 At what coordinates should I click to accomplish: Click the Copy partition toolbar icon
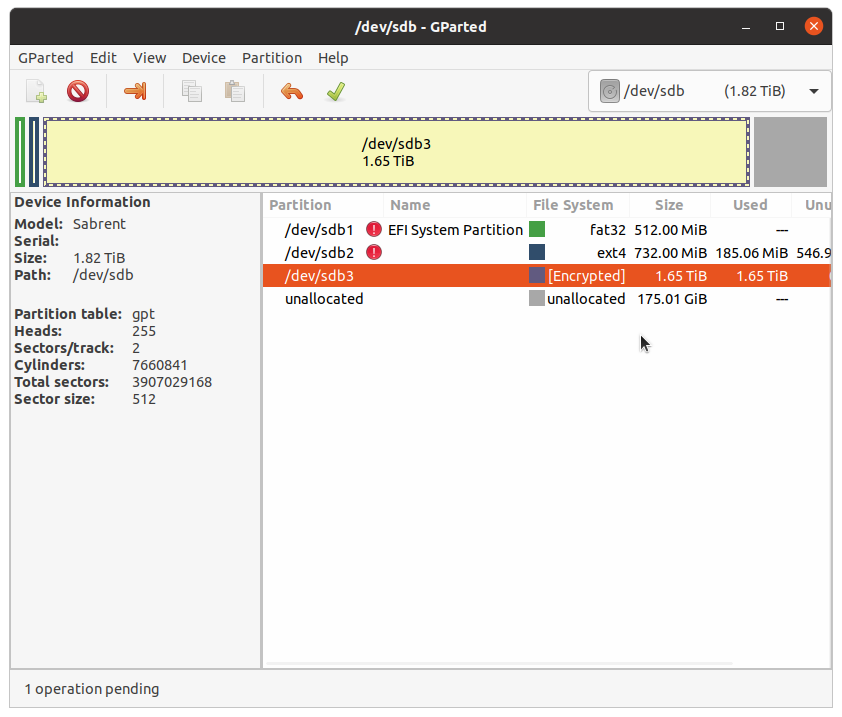(192, 91)
